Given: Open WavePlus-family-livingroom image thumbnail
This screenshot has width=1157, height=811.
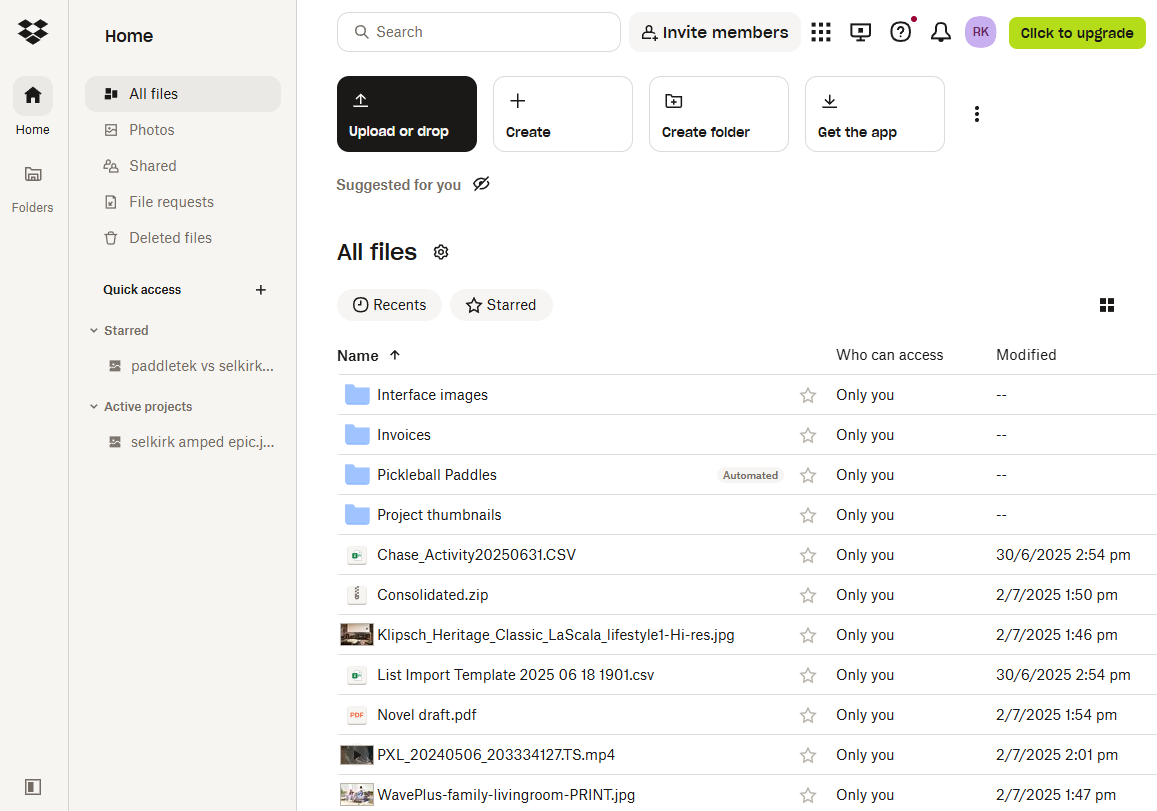Looking at the screenshot, I should click(x=356, y=795).
